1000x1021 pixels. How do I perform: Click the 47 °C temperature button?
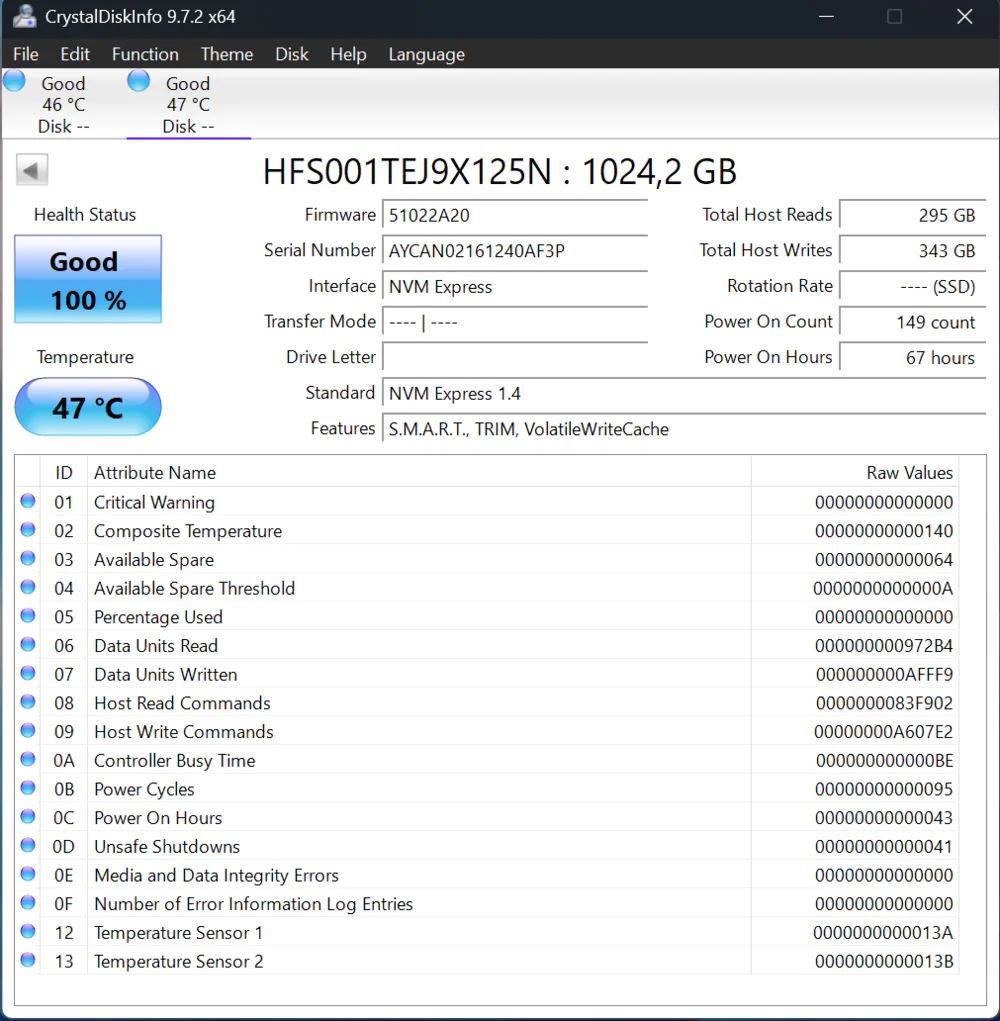point(88,407)
